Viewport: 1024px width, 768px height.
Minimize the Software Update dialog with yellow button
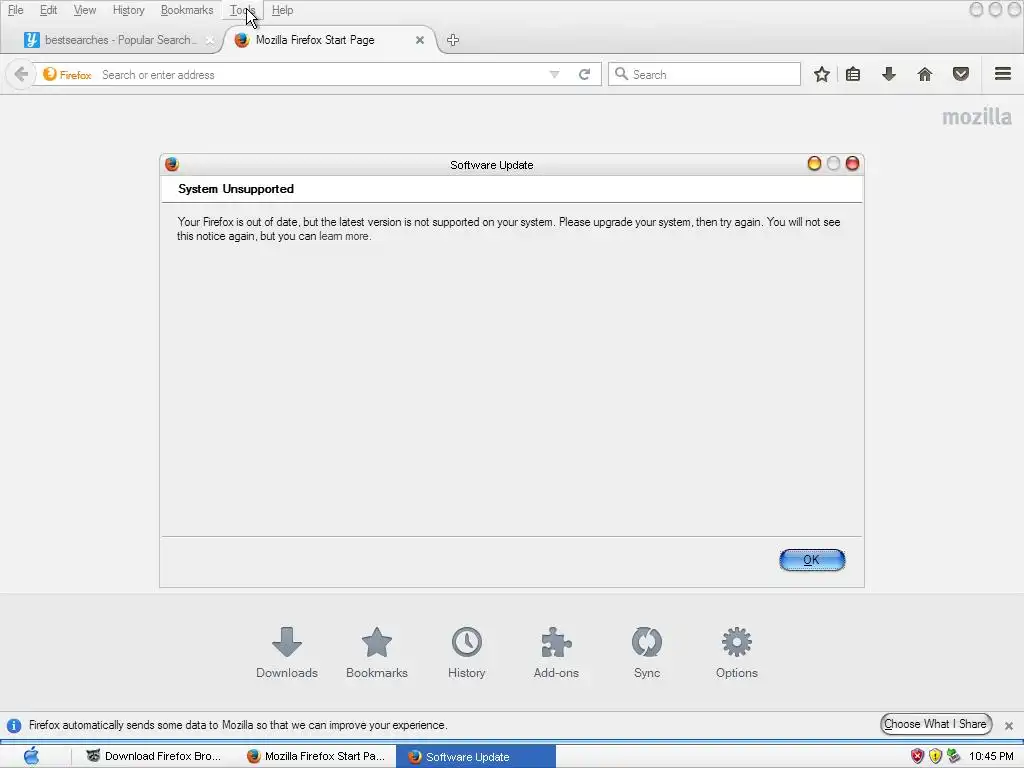pyautogui.click(x=814, y=163)
